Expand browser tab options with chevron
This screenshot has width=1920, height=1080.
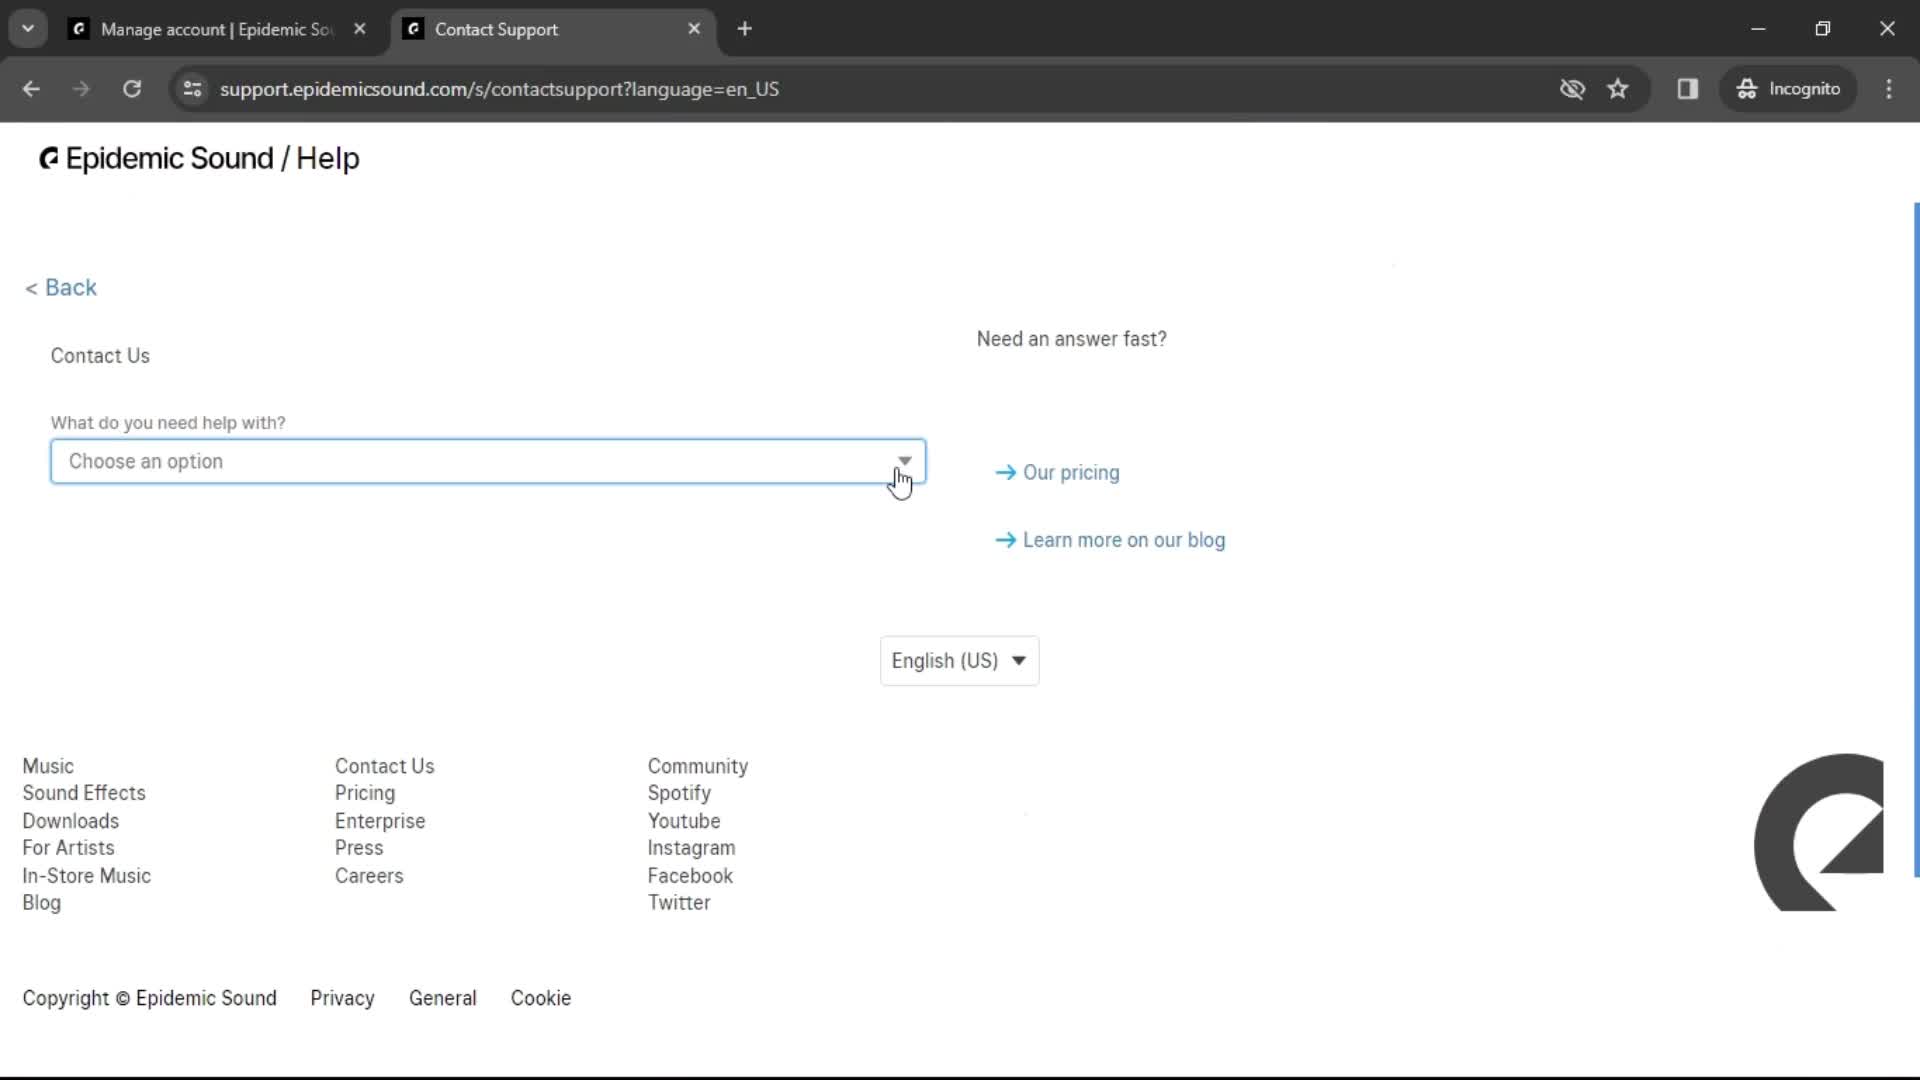pyautogui.click(x=28, y=29)
